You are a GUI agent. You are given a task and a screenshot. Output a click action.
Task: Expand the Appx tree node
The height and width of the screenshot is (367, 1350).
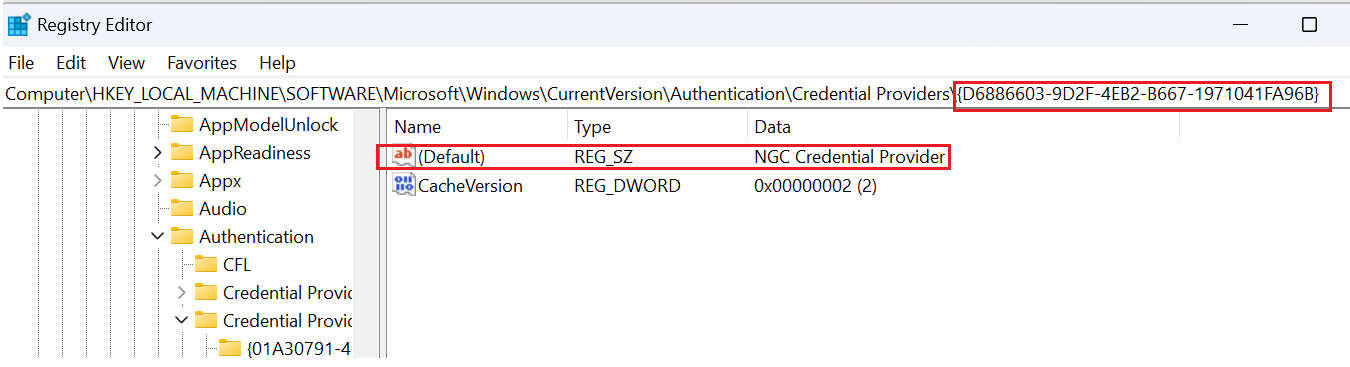(157, 181)
